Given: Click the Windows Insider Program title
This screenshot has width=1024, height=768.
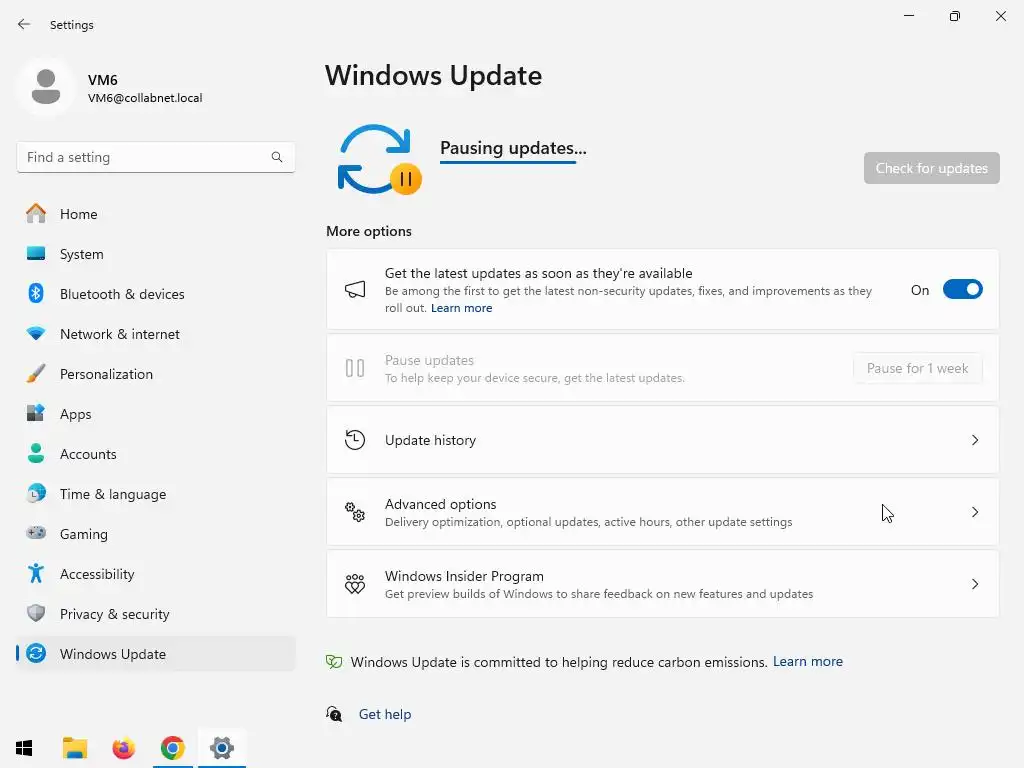Looking at the screenshot, I should pyautogui.click(x=464, y=576).
